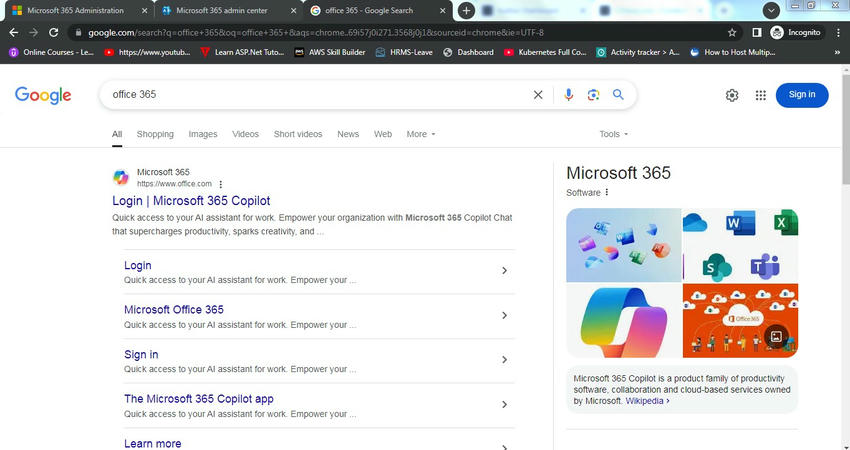850x450 pixels.
Task: Open Google quick settings gear
Action: 732,95
